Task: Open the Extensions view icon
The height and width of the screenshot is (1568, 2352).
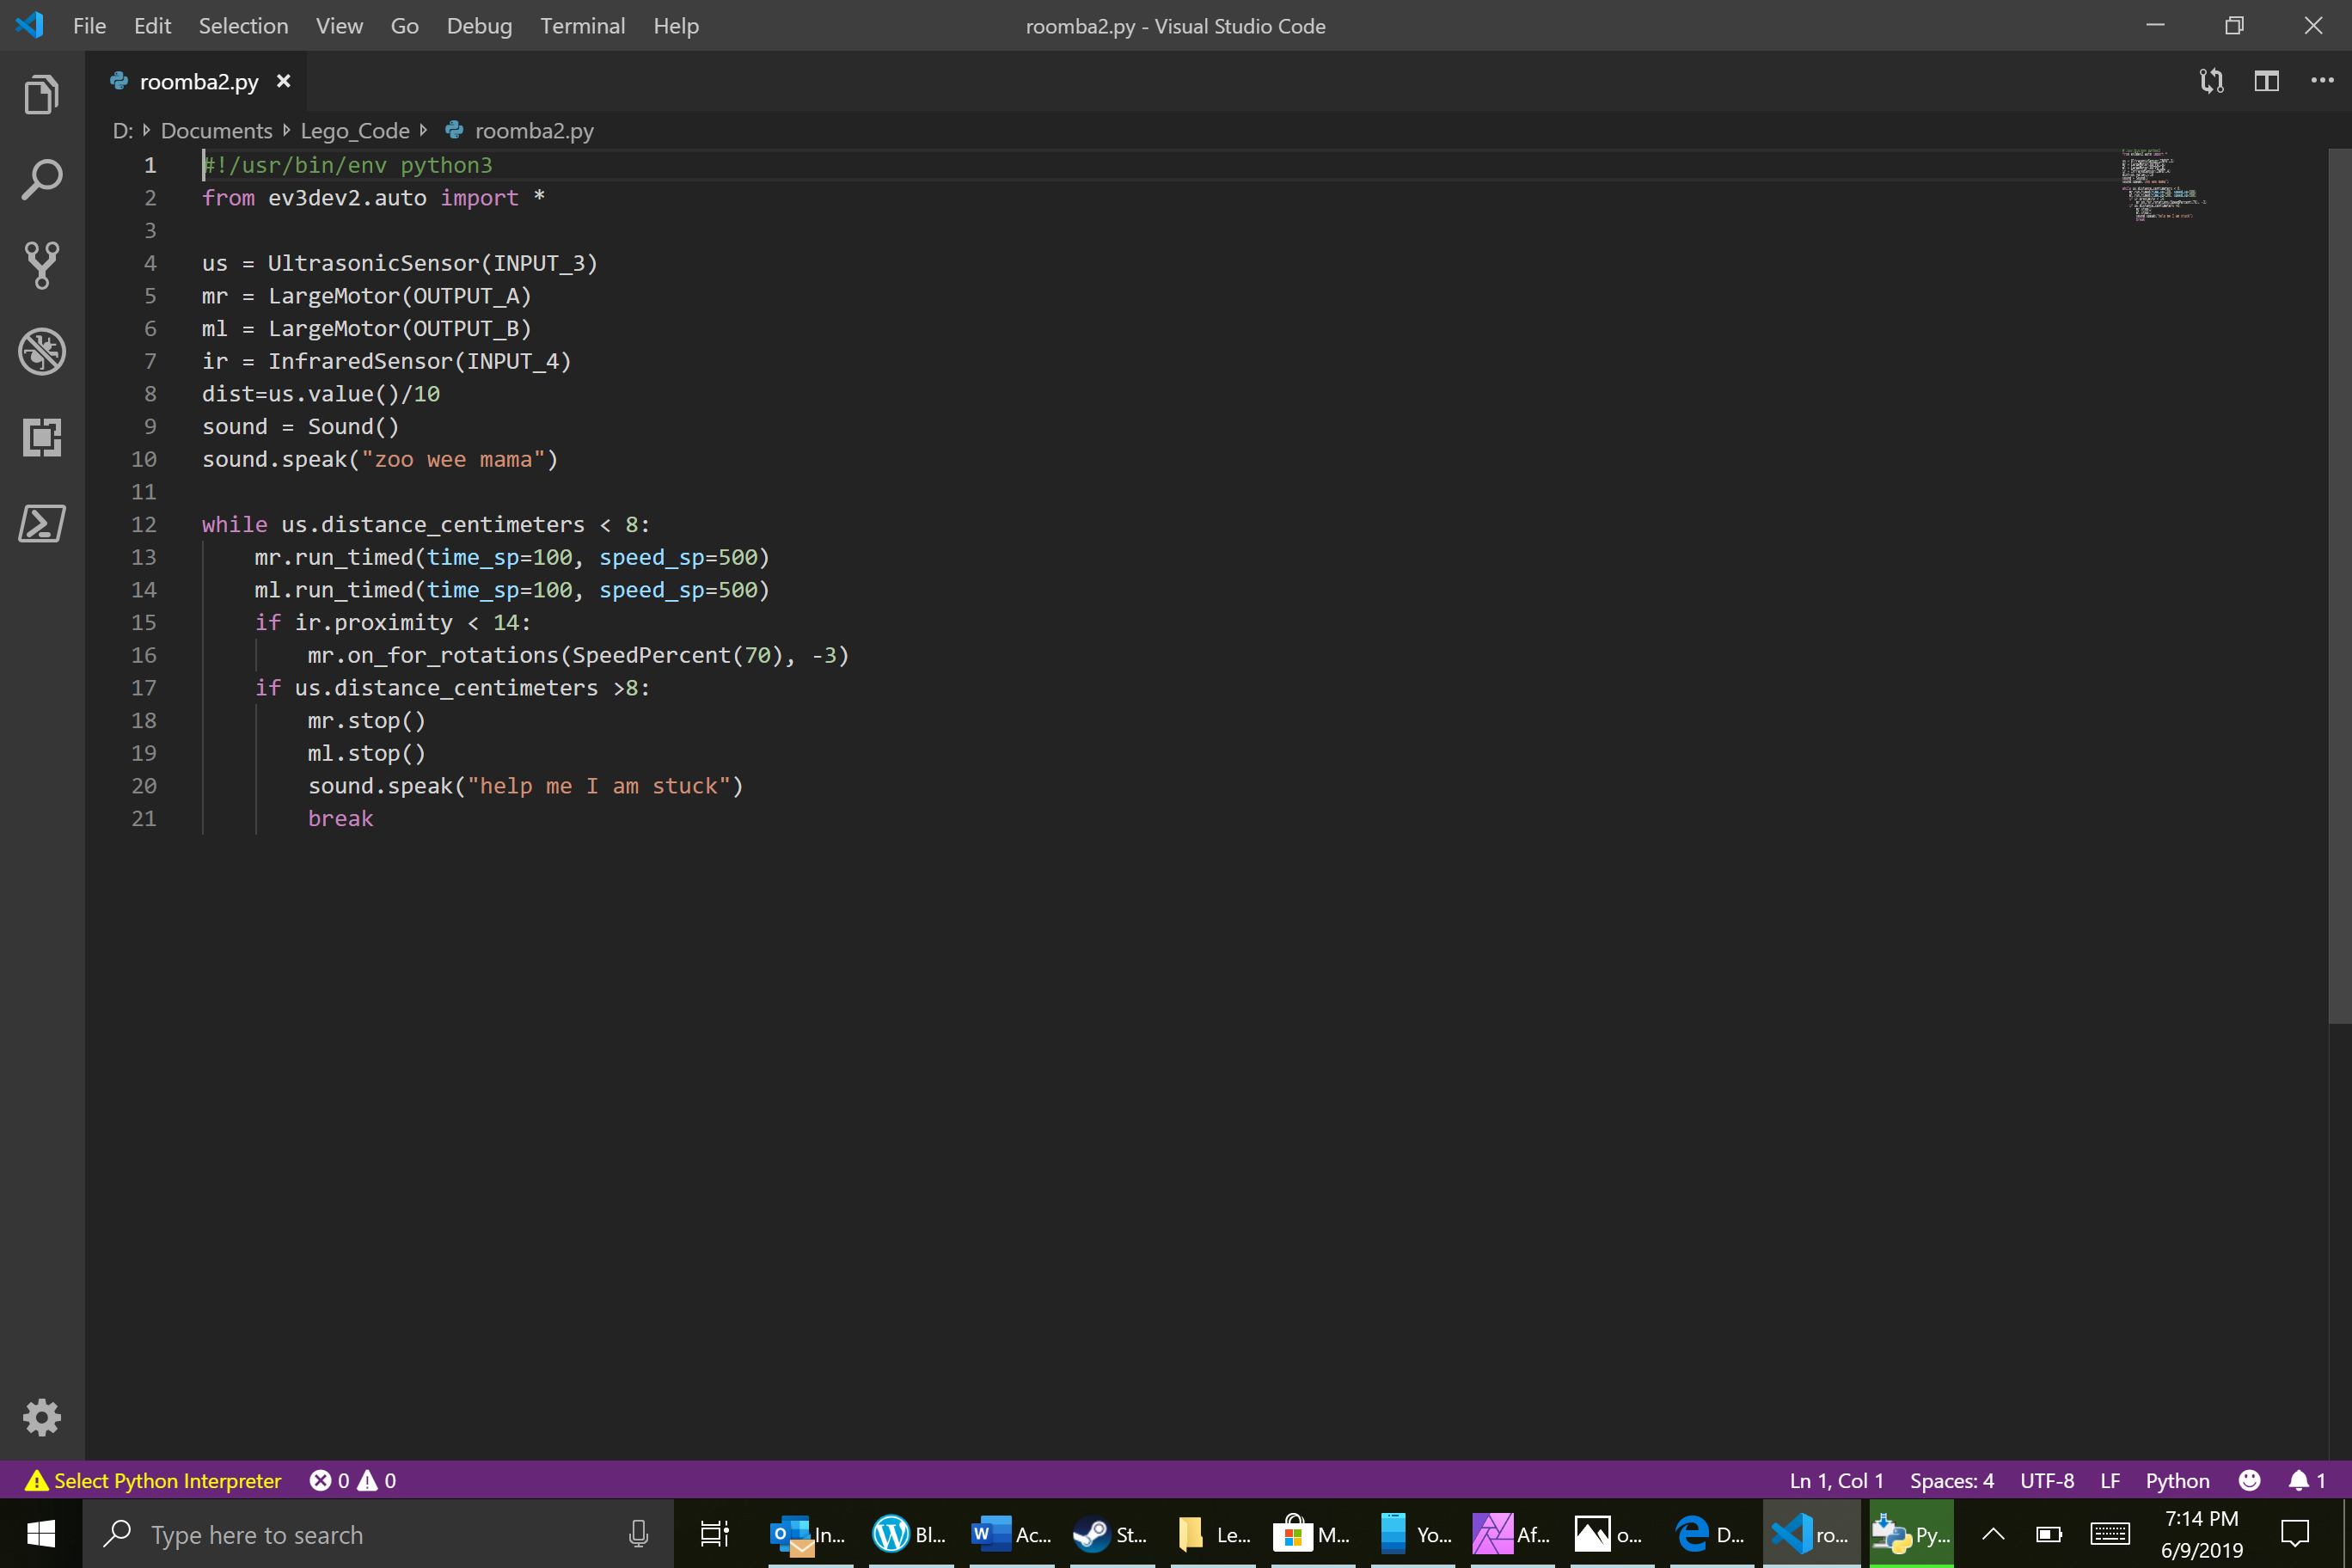Action: coord(41,437)
